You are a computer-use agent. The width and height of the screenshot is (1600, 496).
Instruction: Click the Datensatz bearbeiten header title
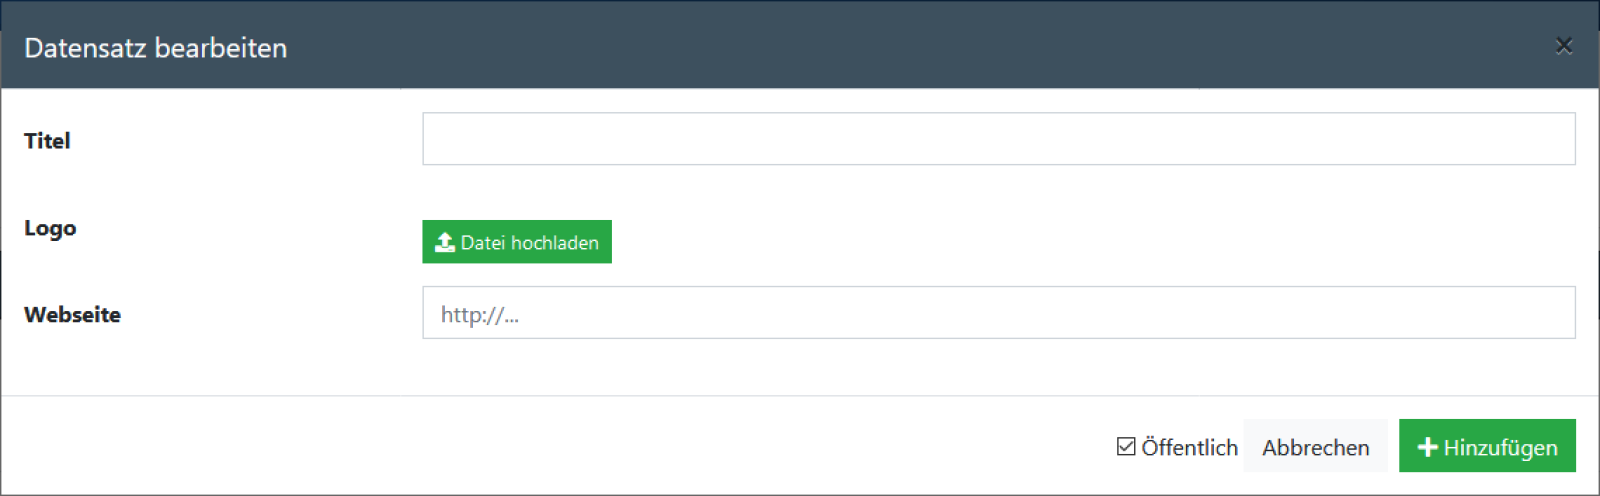coord(155,48)
